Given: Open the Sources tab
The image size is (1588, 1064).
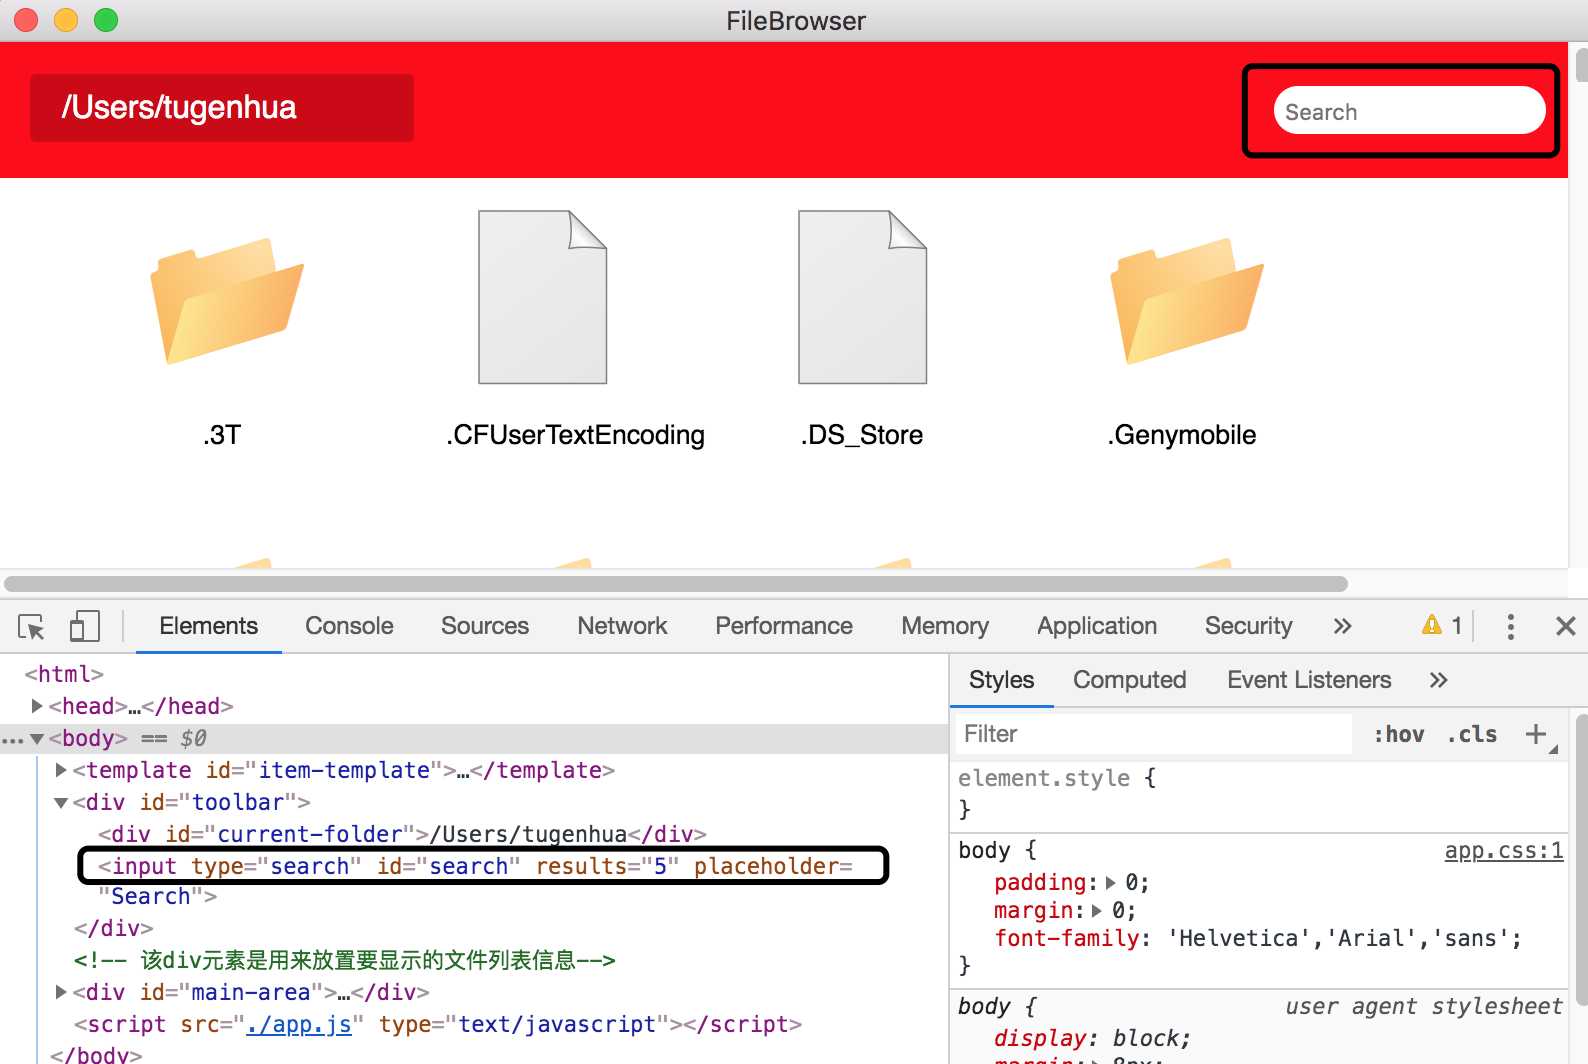Looking at the screenshot, I should [485, 626].
